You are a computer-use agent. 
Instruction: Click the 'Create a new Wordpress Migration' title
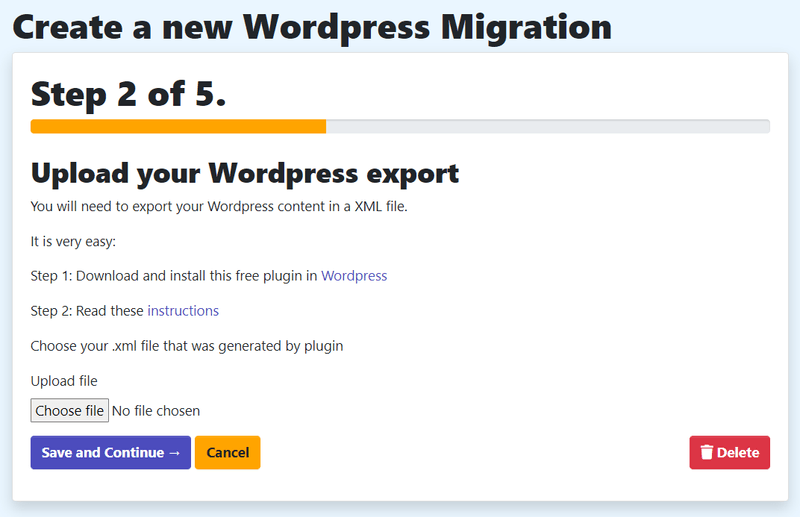coord(312,28)
